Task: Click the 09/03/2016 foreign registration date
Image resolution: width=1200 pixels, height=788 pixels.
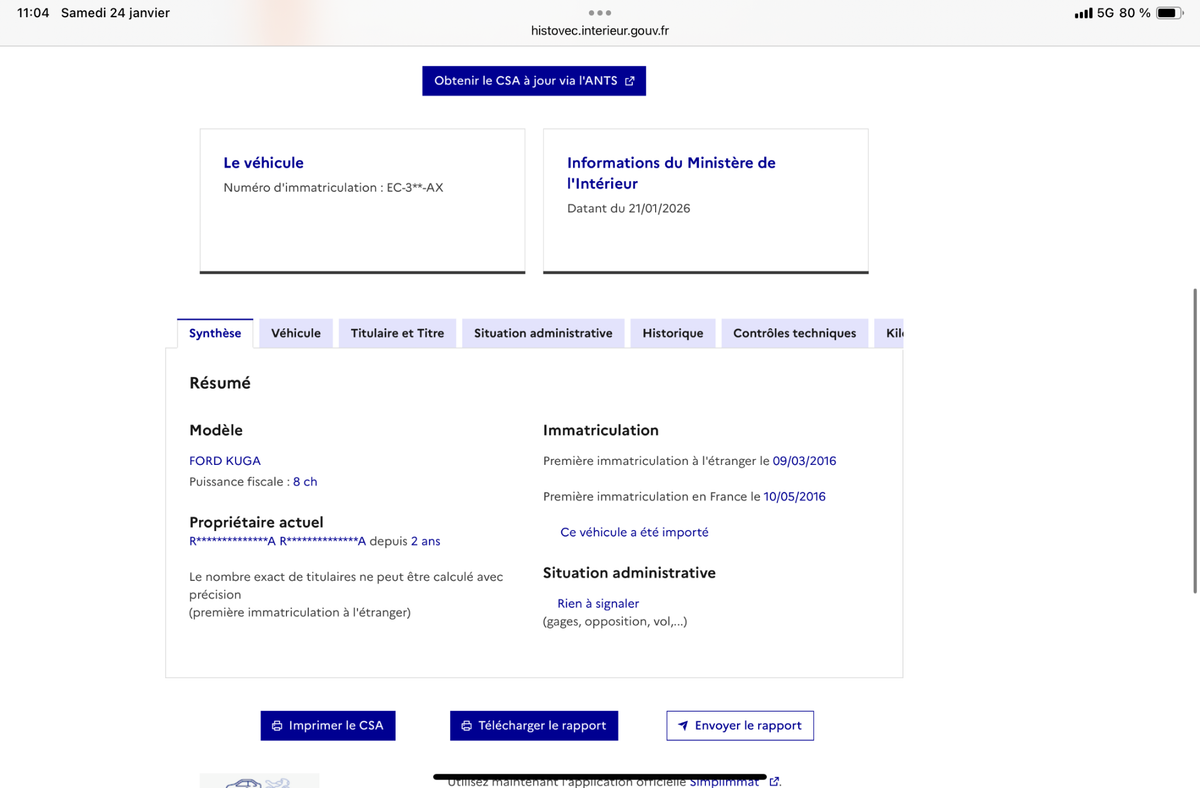Action: (x=805, y=461)
